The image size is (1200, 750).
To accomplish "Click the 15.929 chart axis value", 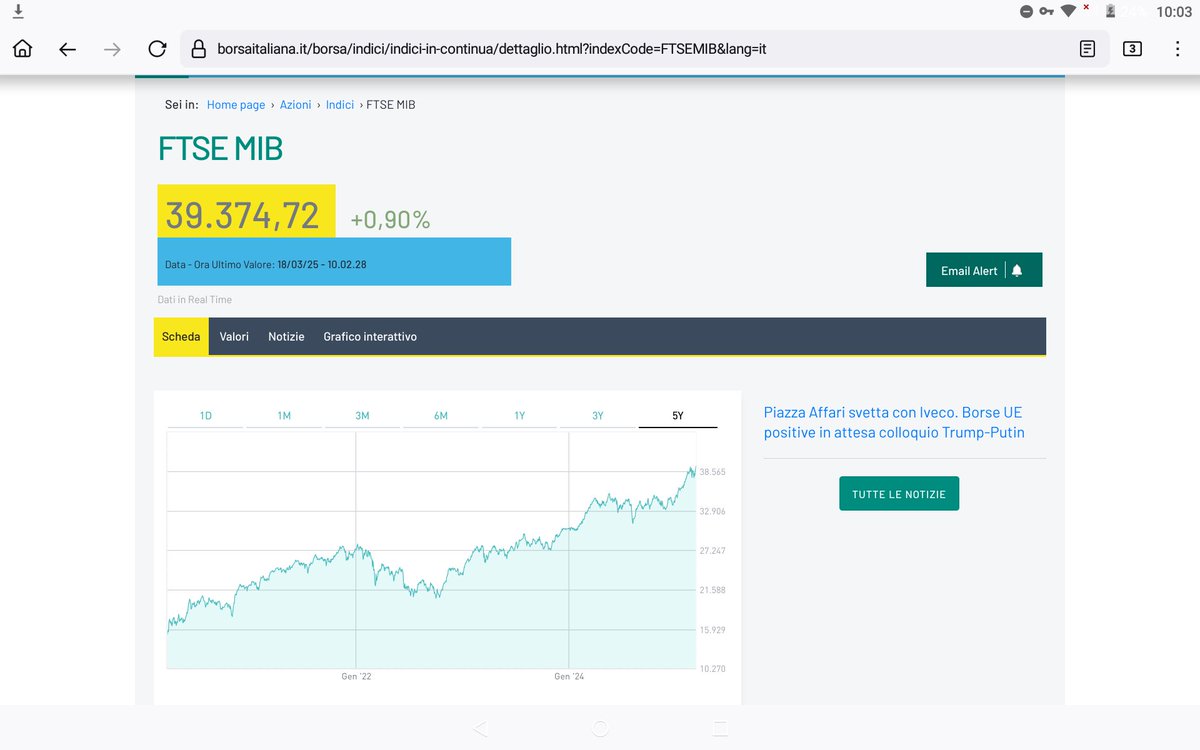I will click(713, 629).
